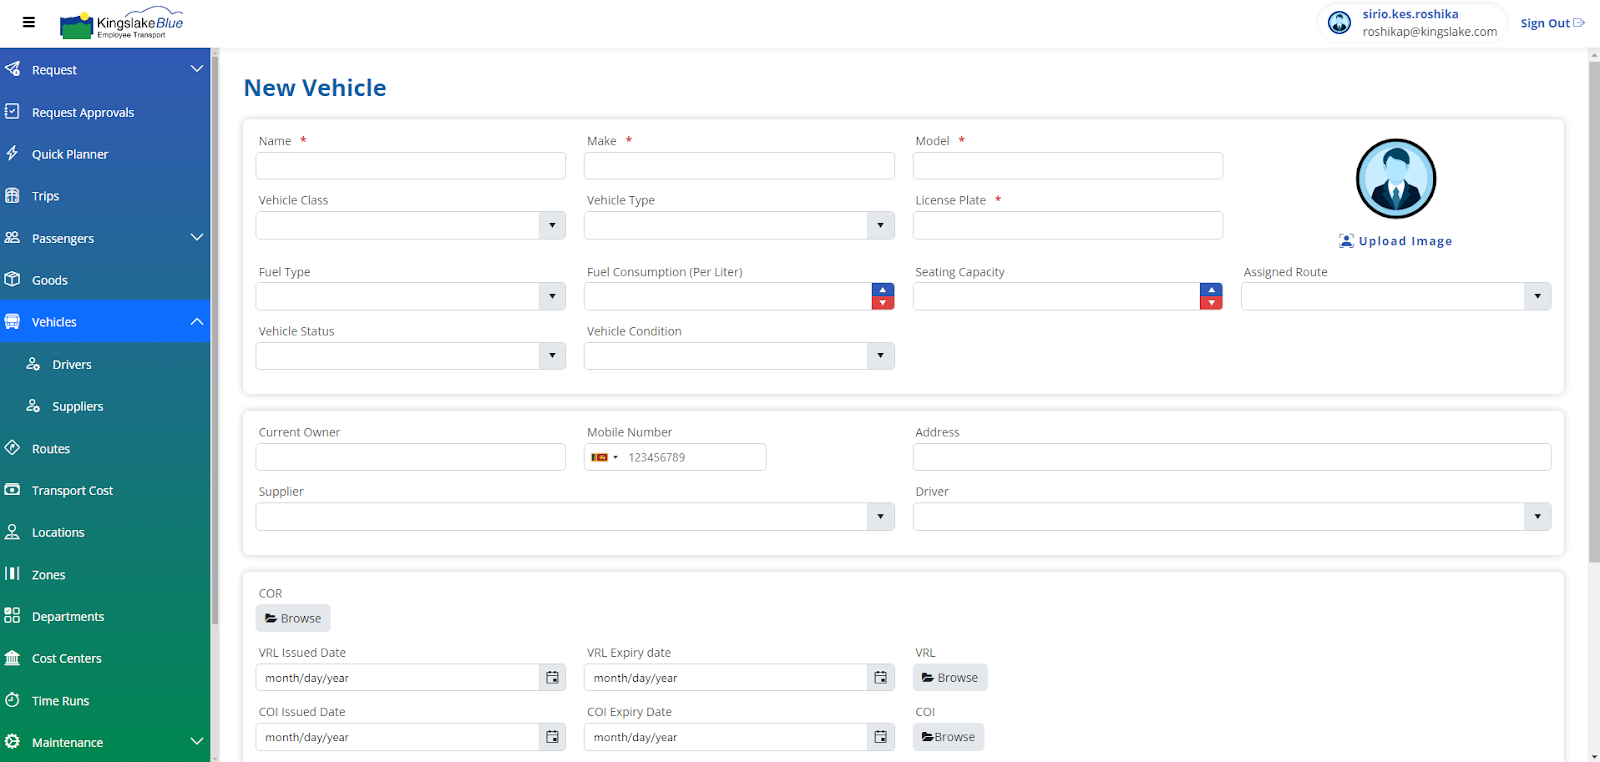1600x762 pixels.
Task: Click the Trips sidebar icon
Action: point(12,195)
